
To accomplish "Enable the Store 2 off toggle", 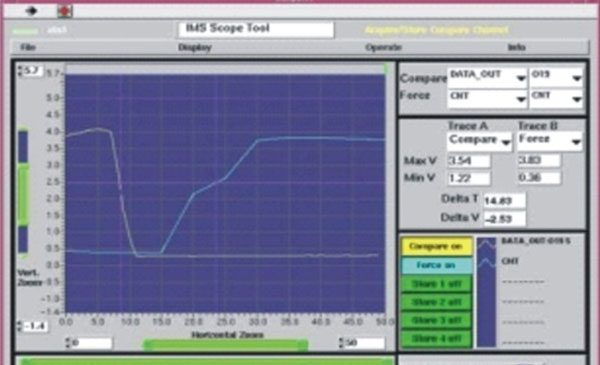I will pos(436,302).
